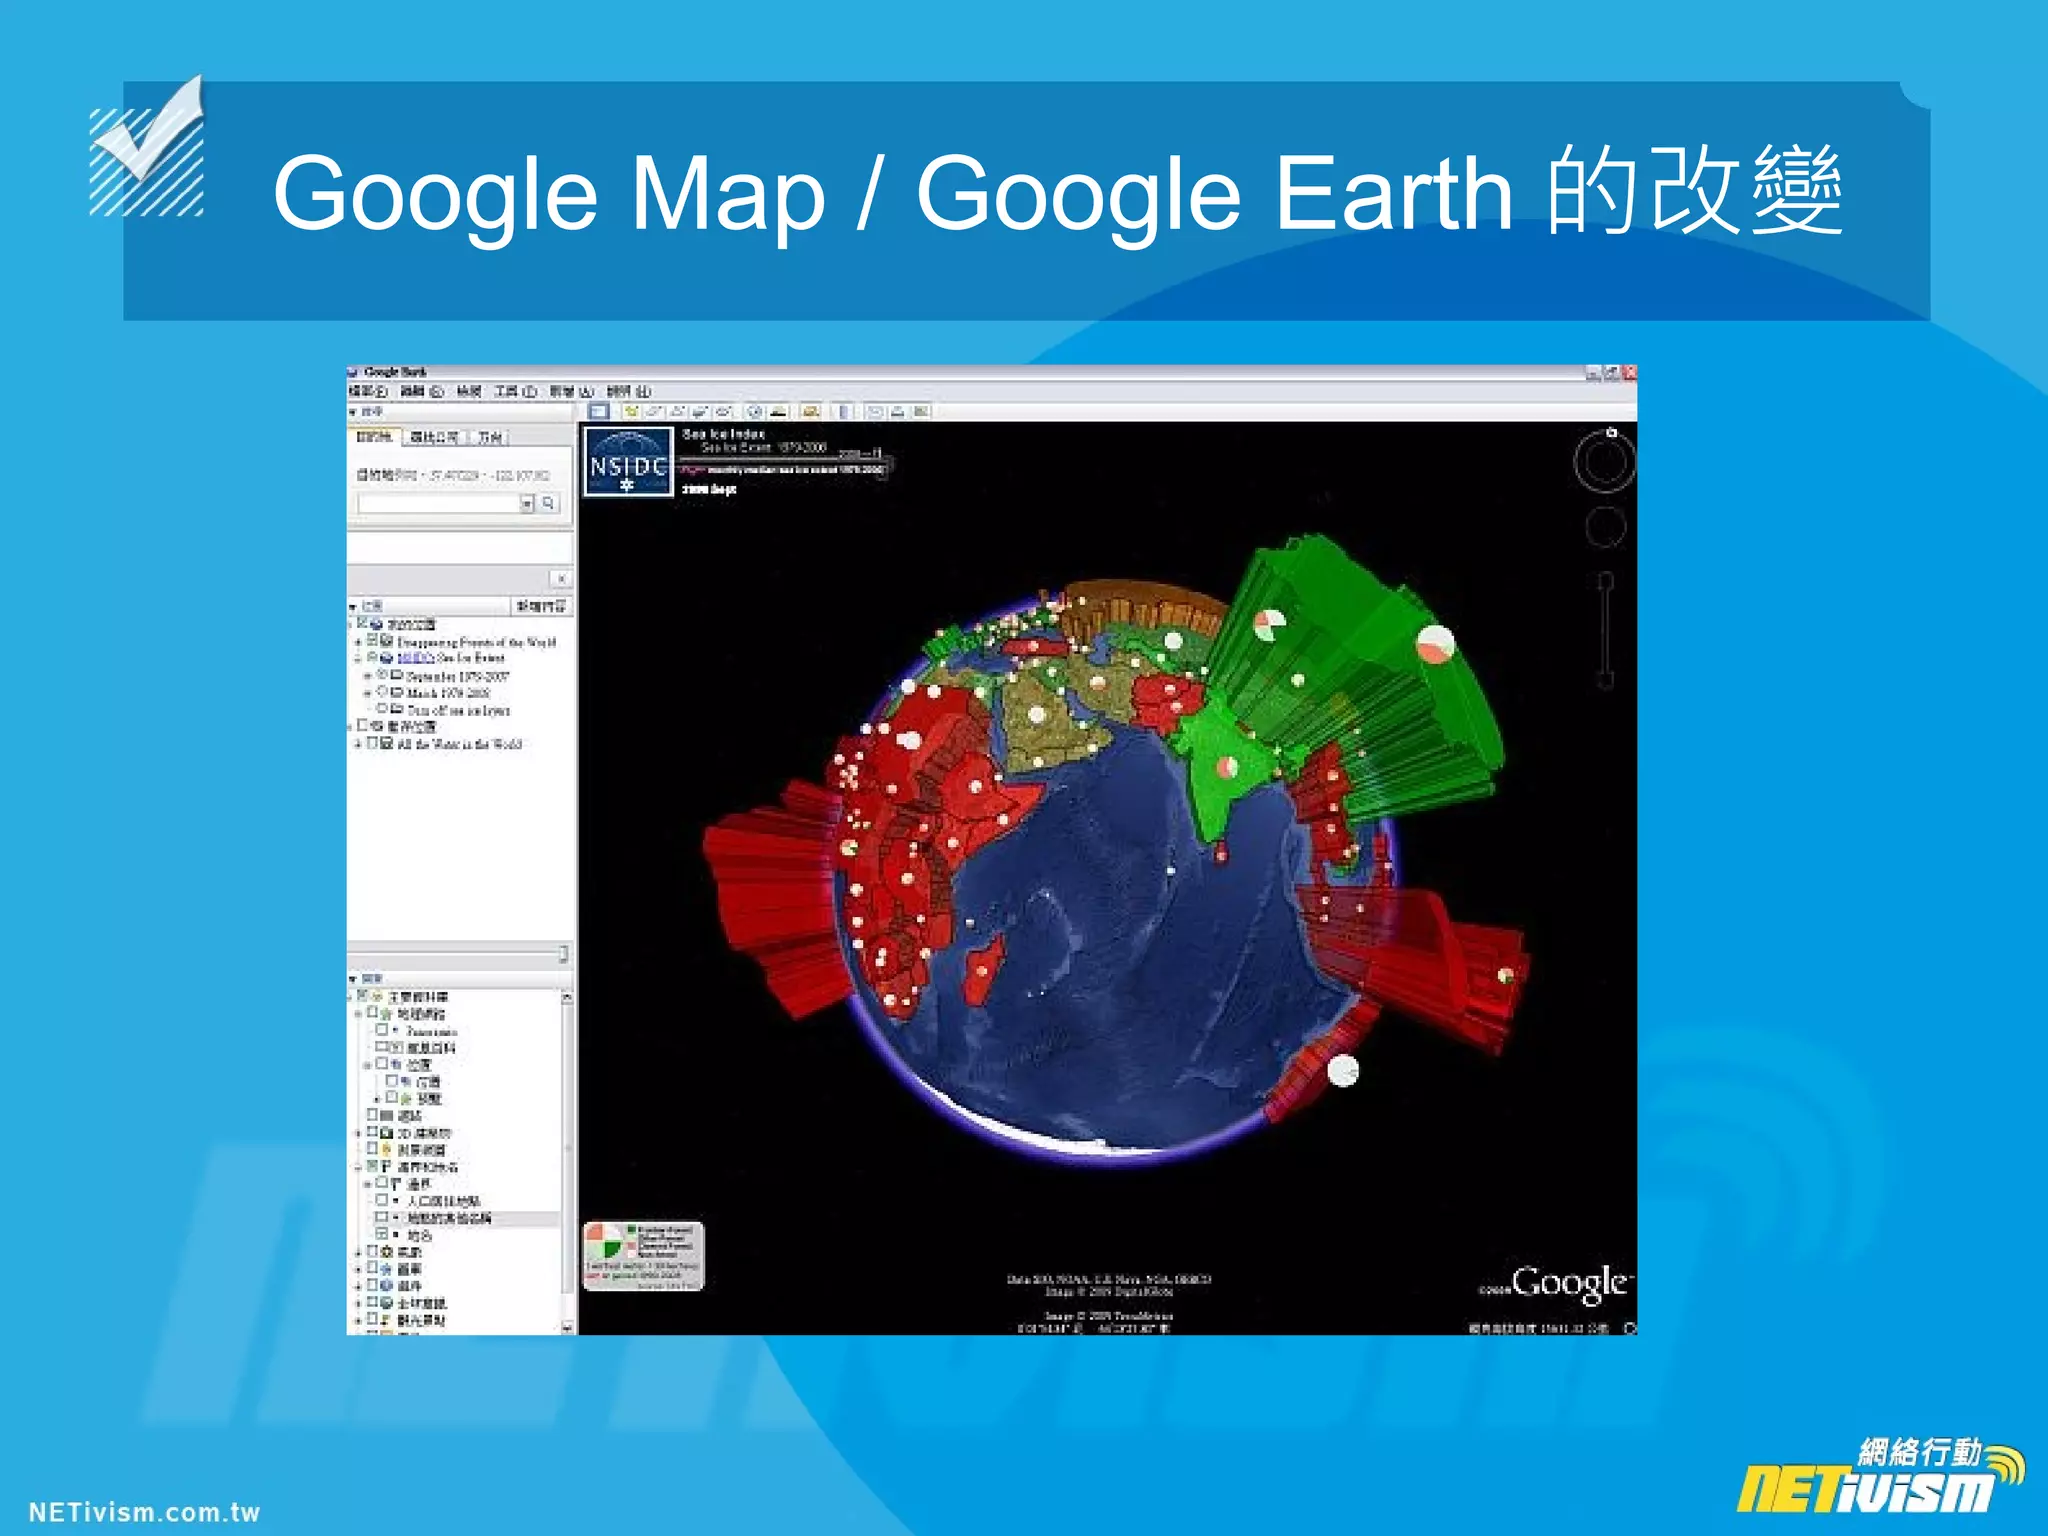Image resolution: width=2048 pixels, height=1536 pixels.
Task: Click the NSIDC logo overlay
Action: (x=627, y=461)
